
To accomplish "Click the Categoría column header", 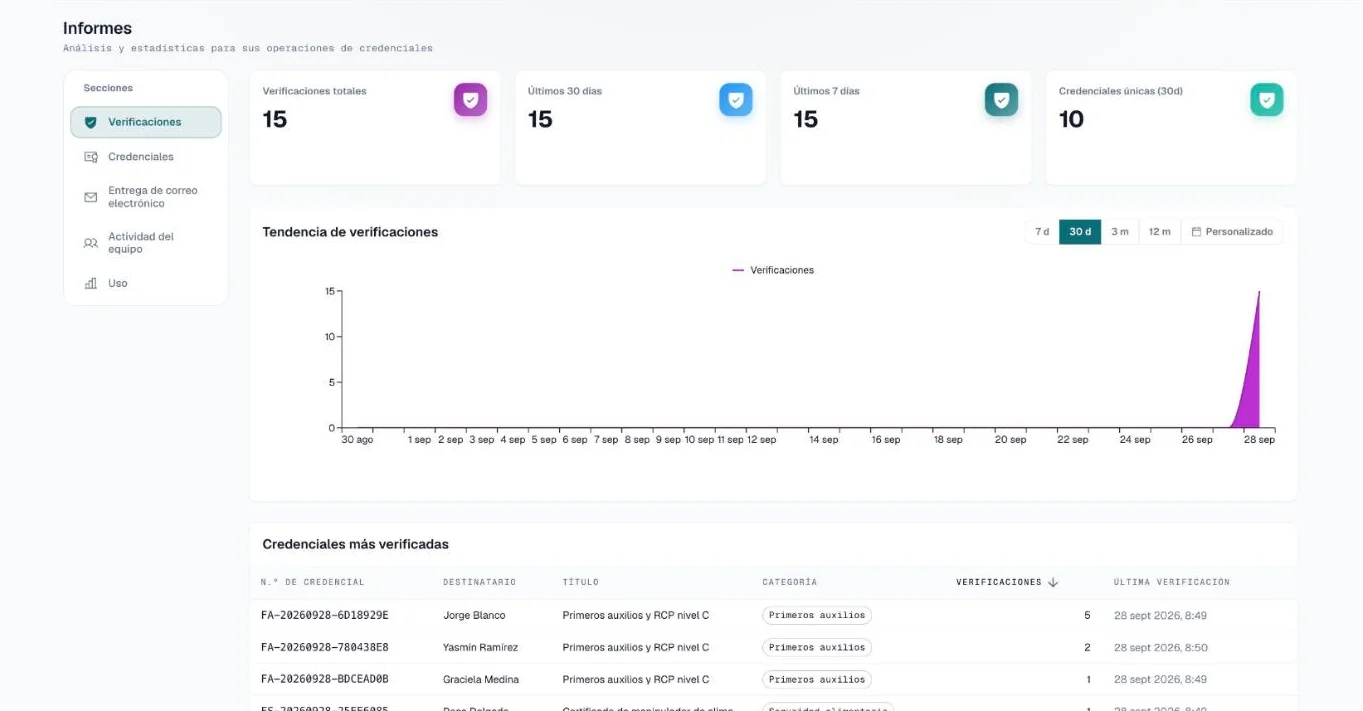I will click(x=790, y=582).
